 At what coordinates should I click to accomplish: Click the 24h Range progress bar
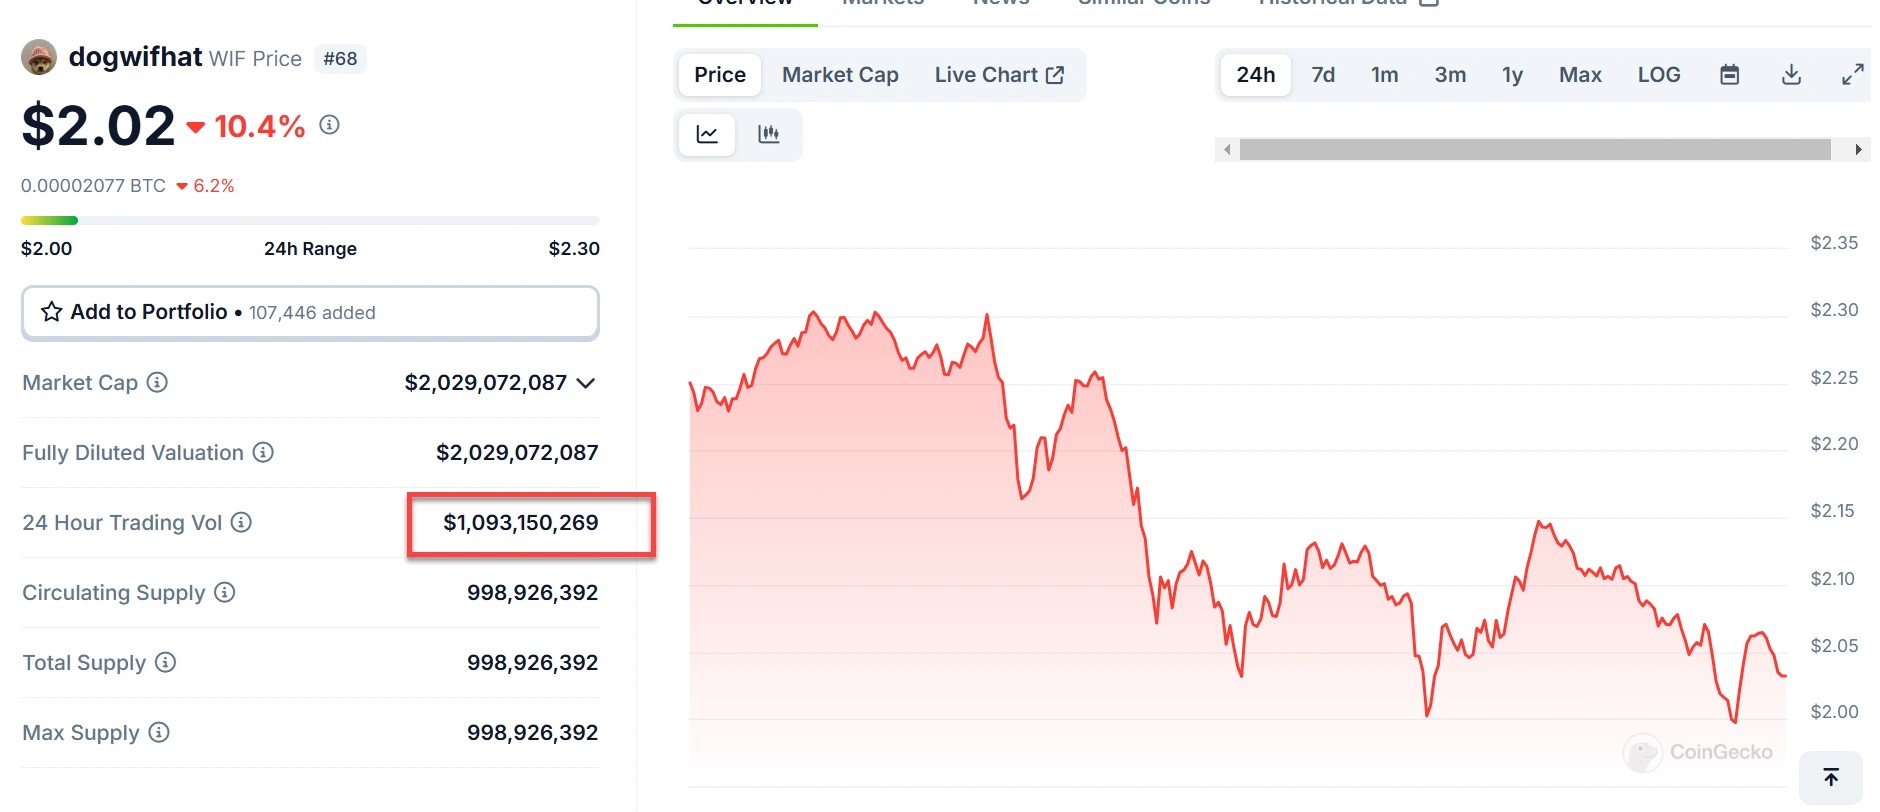point(310,220)
